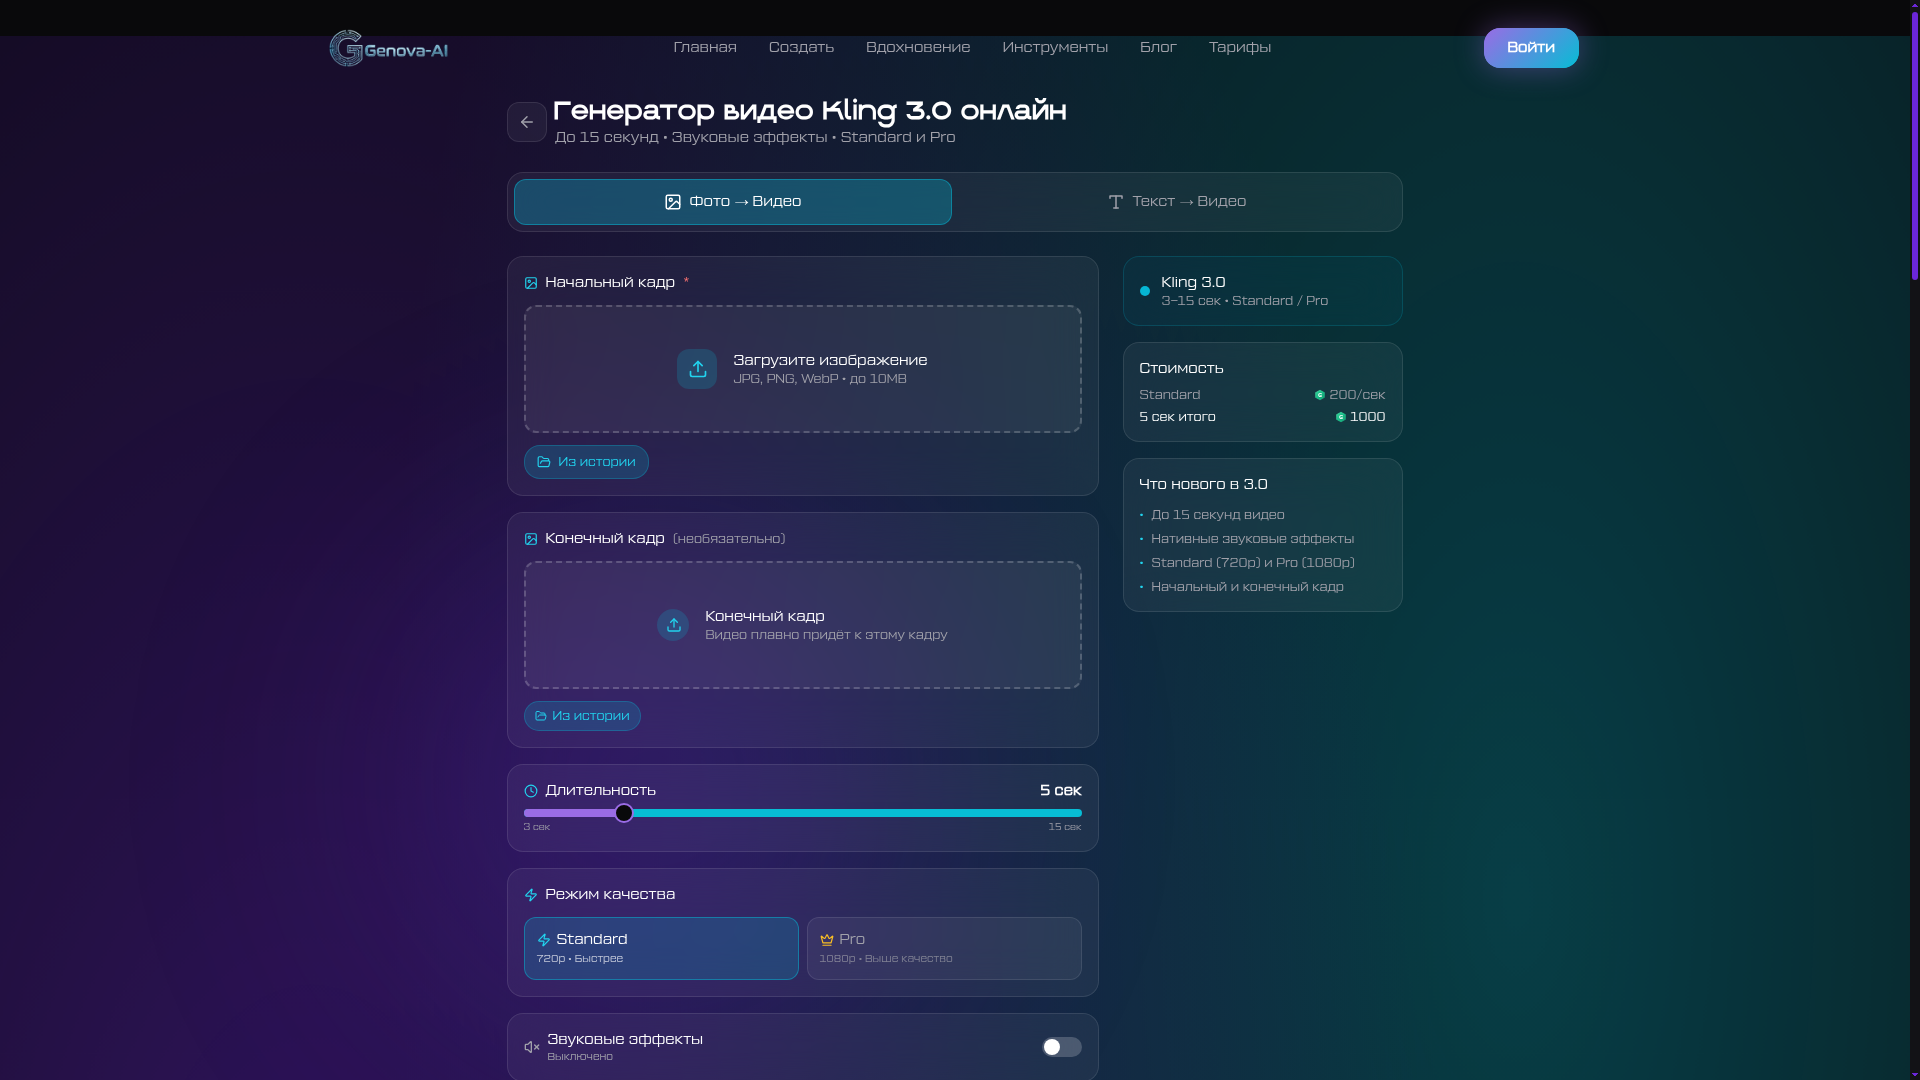Screen dimensions: 1920x1080
Task: Click the Нативные звуковые эффекты item
Action: pos(1253,539)
